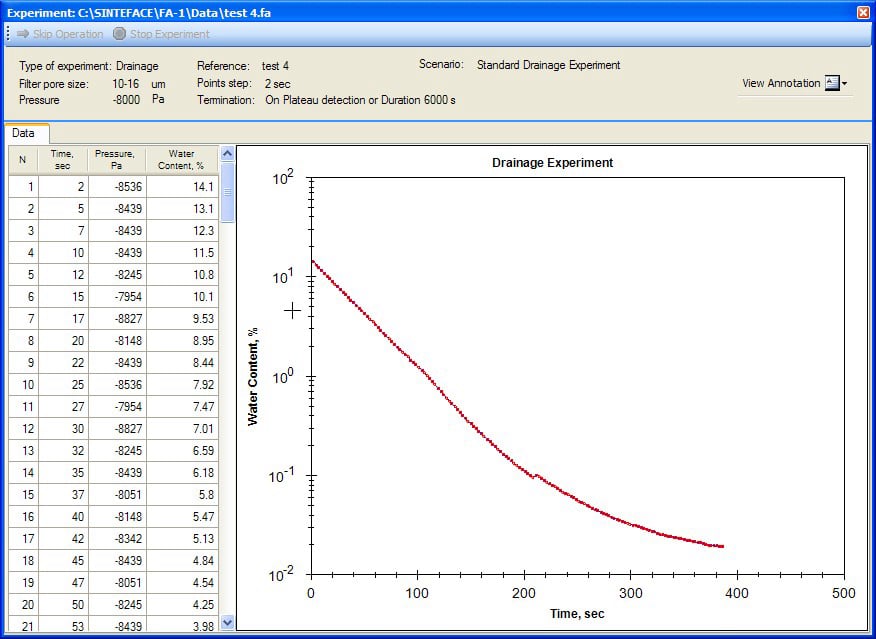
Task: Click water content cell 13.1
Action: point(182,208)
